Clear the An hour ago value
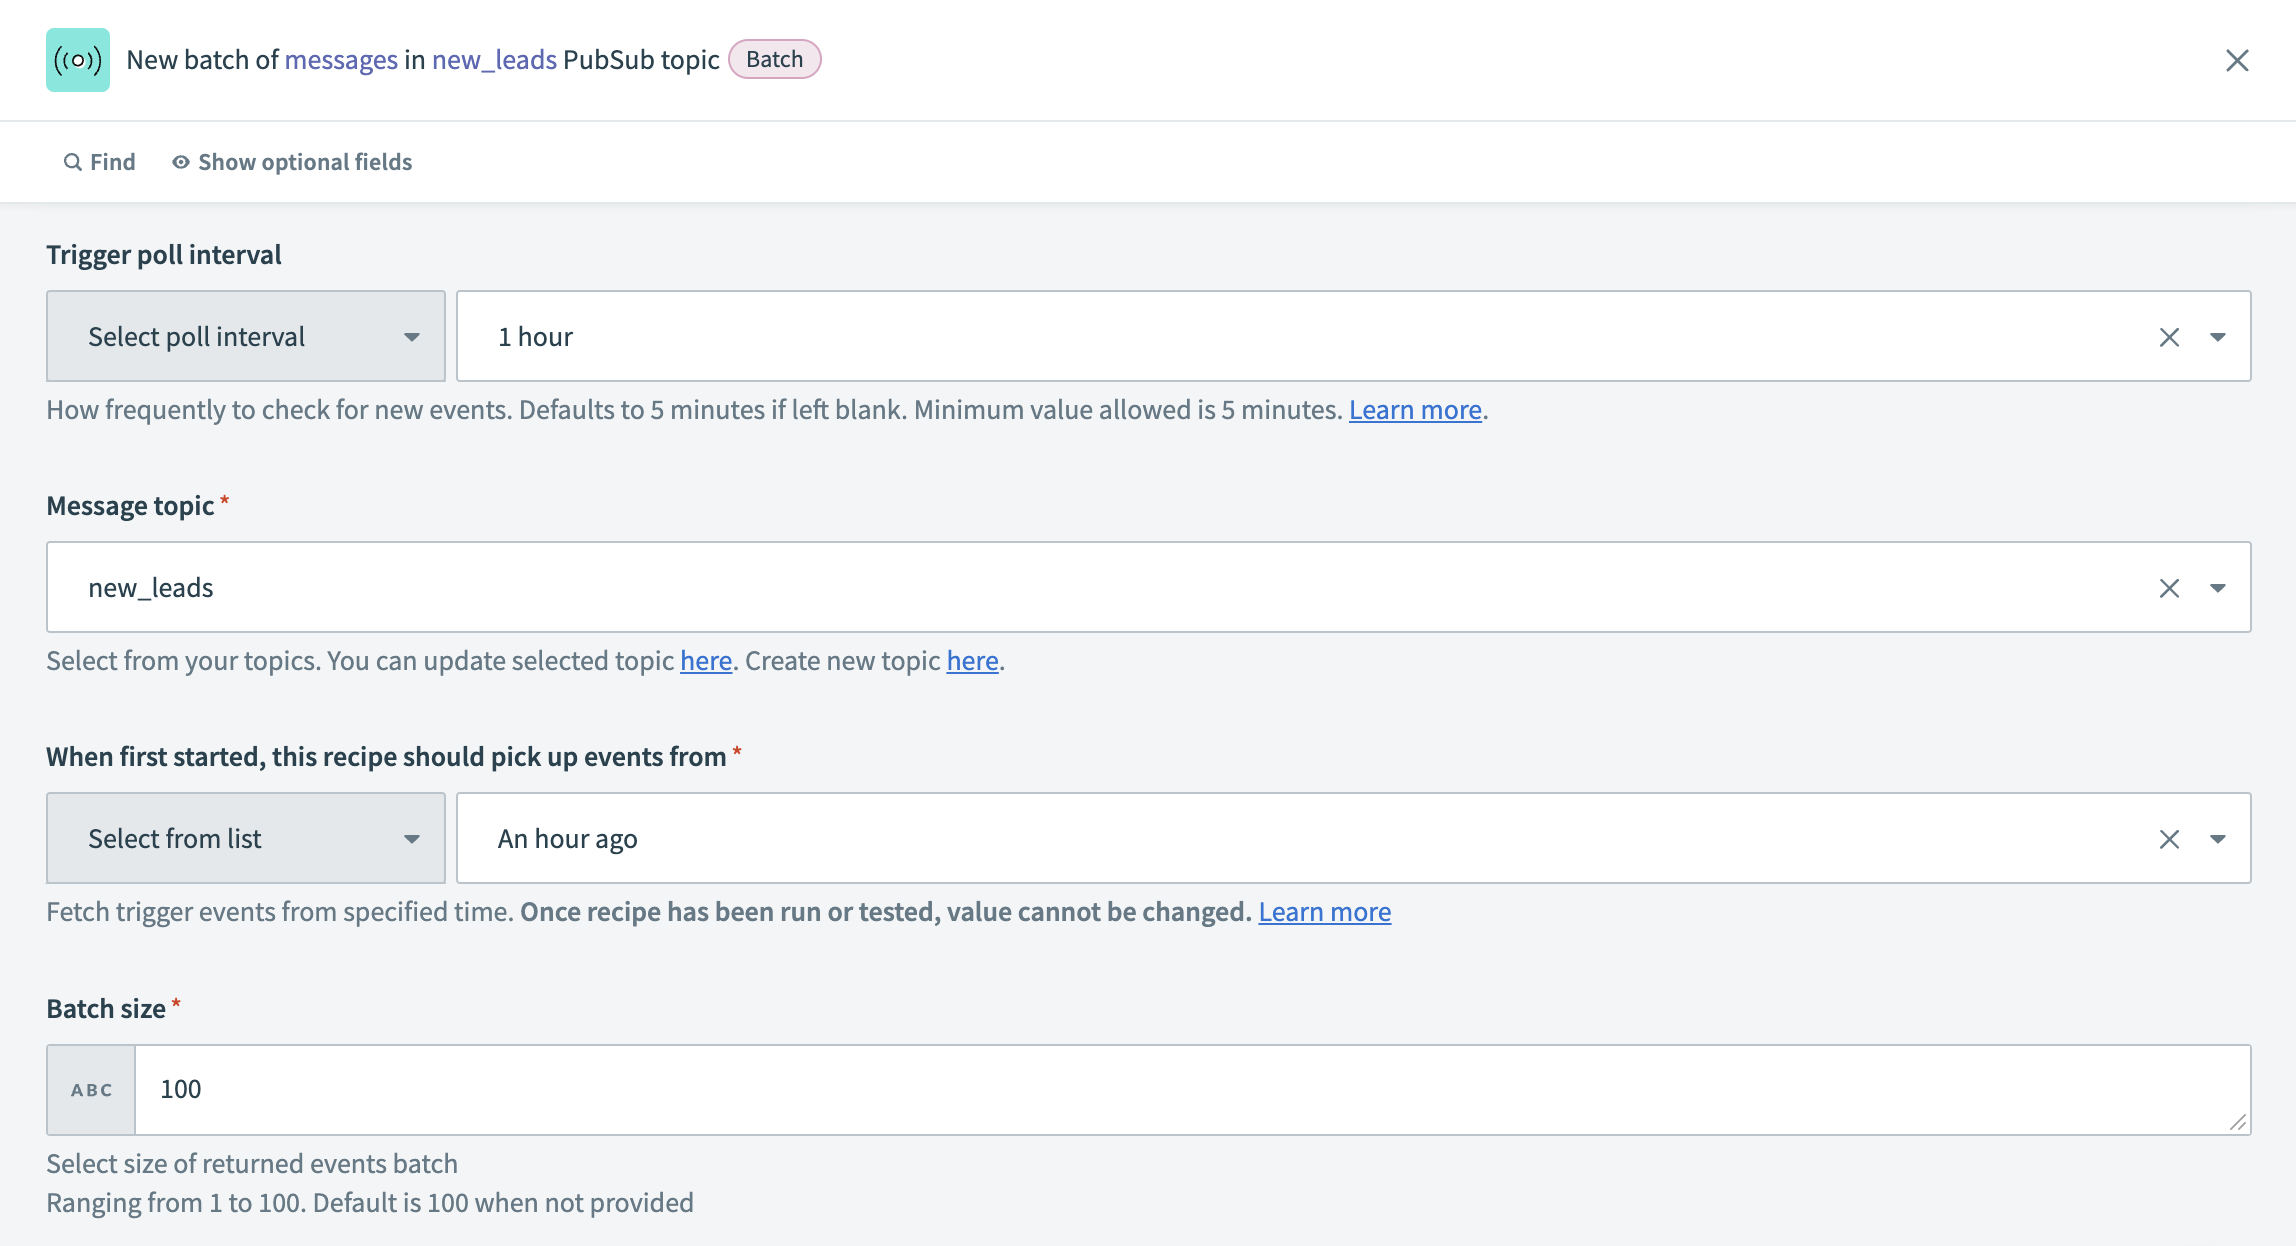 coord(2169,838)
